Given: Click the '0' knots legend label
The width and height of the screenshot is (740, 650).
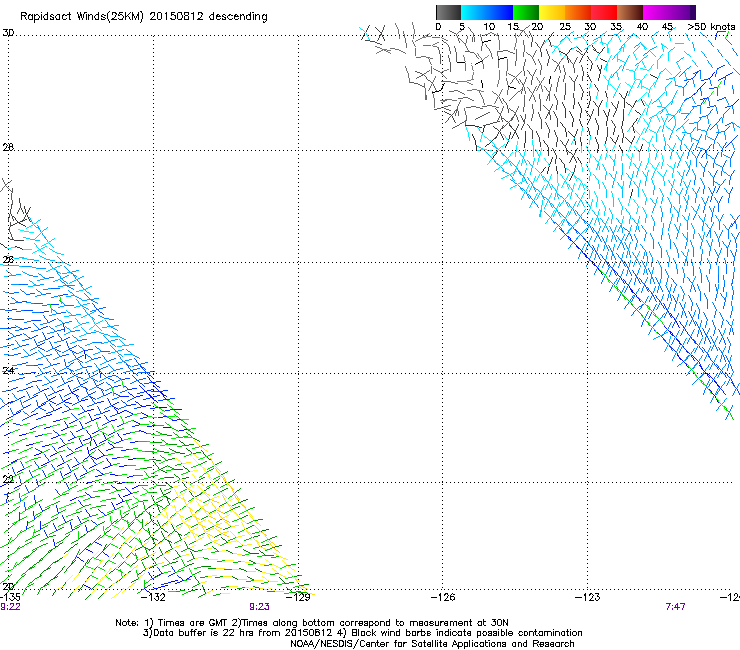Looking at the screenshot, I should (438, 26).
